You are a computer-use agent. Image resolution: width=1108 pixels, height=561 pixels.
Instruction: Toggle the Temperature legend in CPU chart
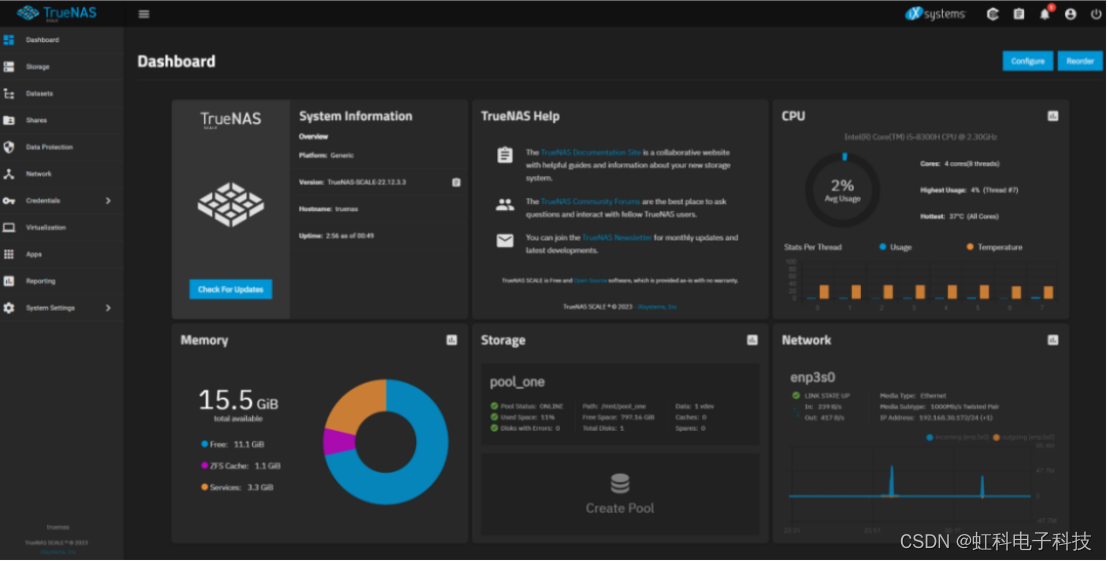tap(994, 247)
